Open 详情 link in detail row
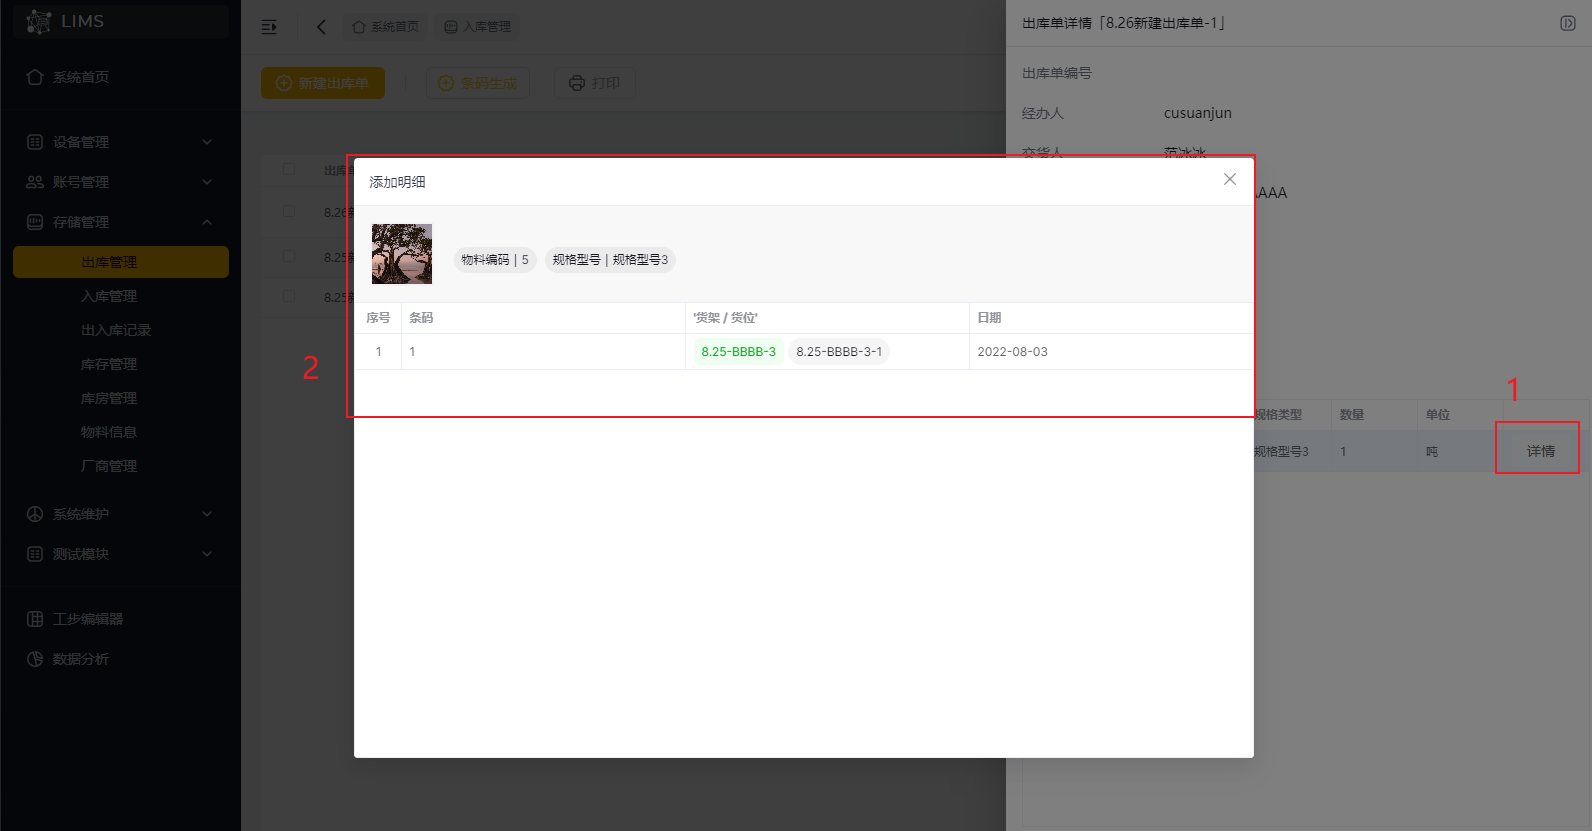The image size is (1592, 831). click(1540, 452)
